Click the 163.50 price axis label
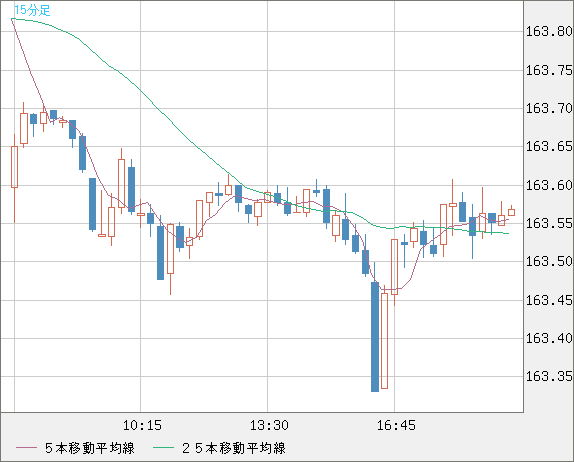The image size is (574, 462). [x=549, y=261]
